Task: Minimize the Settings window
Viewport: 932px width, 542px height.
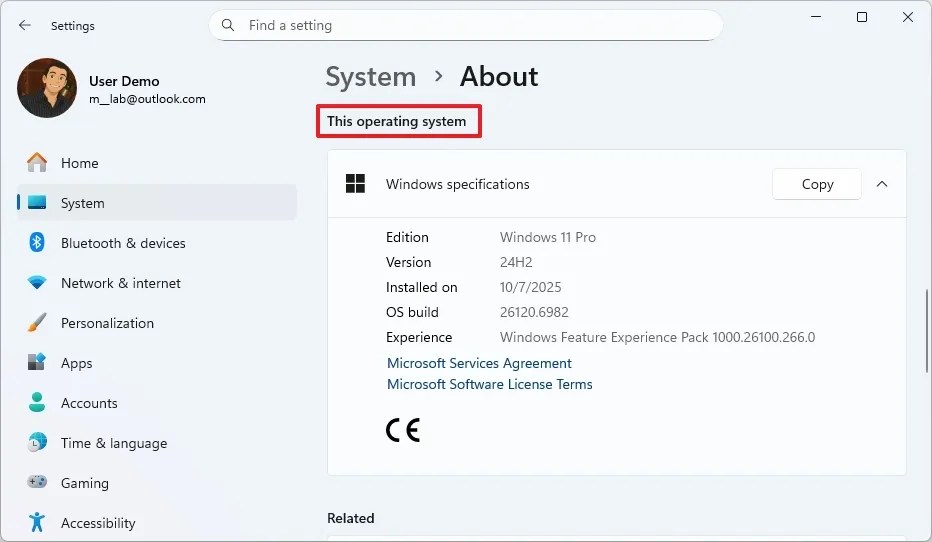Action: pyautogui.click(x=816, y=17)
